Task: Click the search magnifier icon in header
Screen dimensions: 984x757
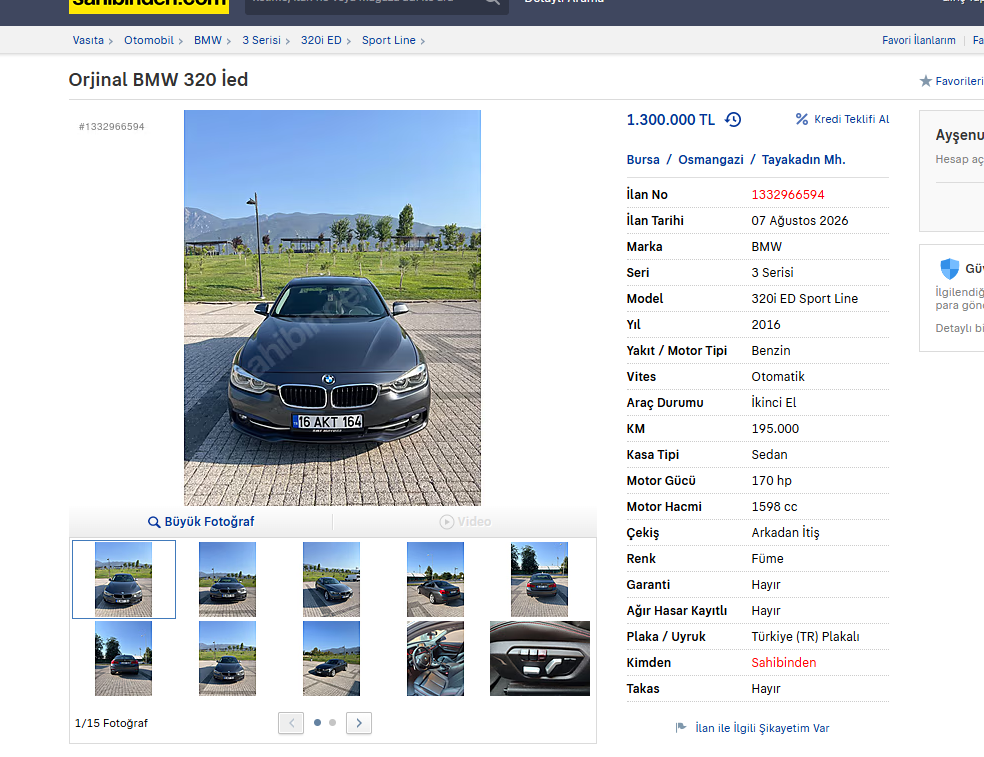Action: pos(493,3)
